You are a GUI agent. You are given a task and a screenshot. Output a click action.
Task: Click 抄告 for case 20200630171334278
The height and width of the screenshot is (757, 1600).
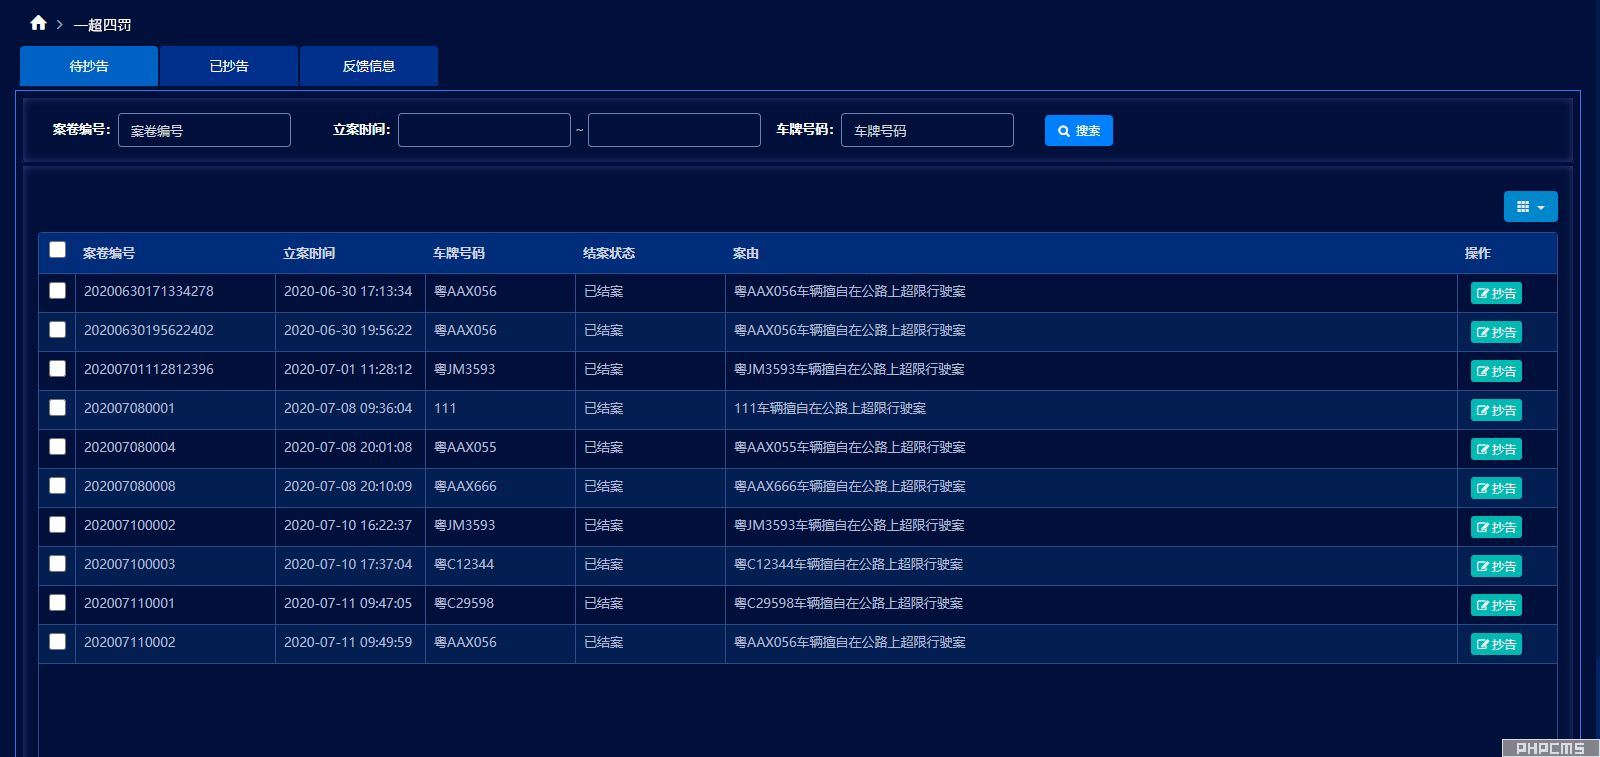1496,293
